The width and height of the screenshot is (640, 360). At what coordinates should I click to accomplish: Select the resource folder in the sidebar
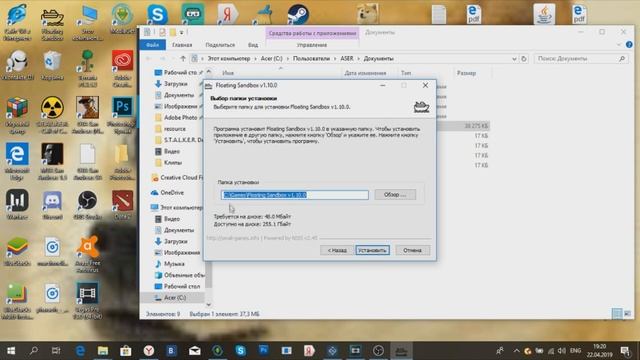click(x=175, y=129)
